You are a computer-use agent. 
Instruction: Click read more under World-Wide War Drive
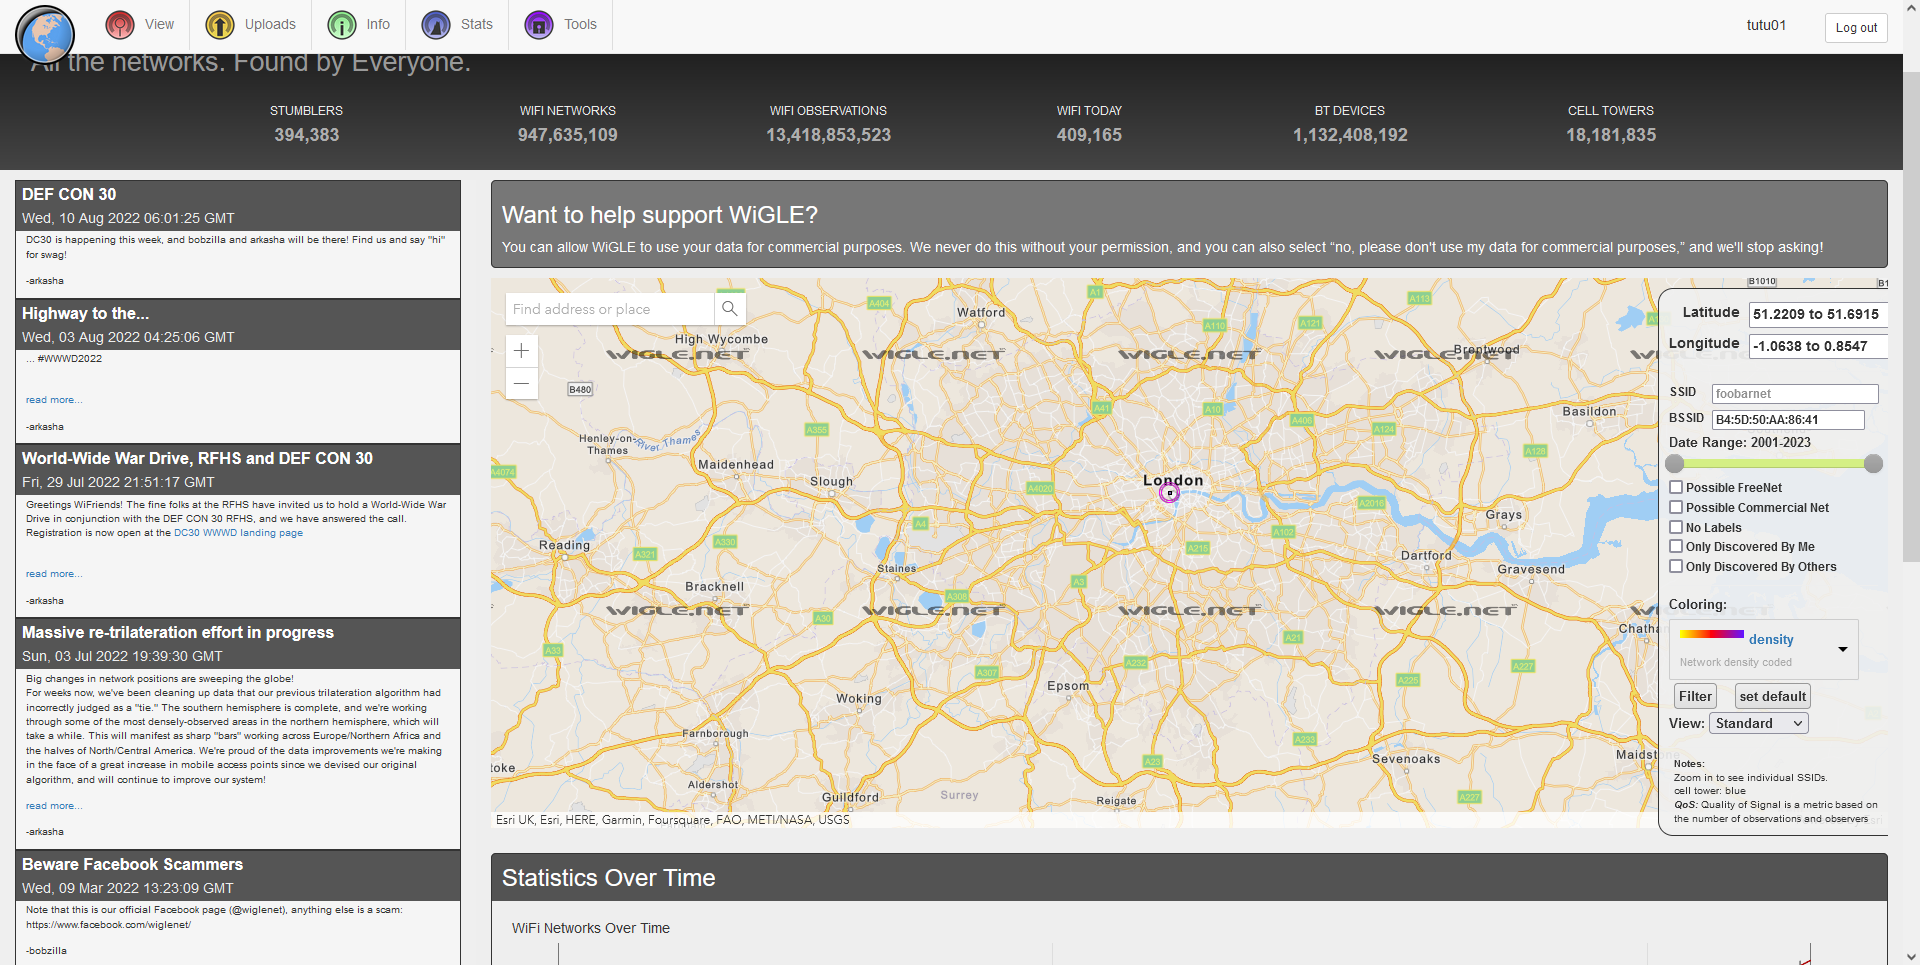click(x=54, y=574)
